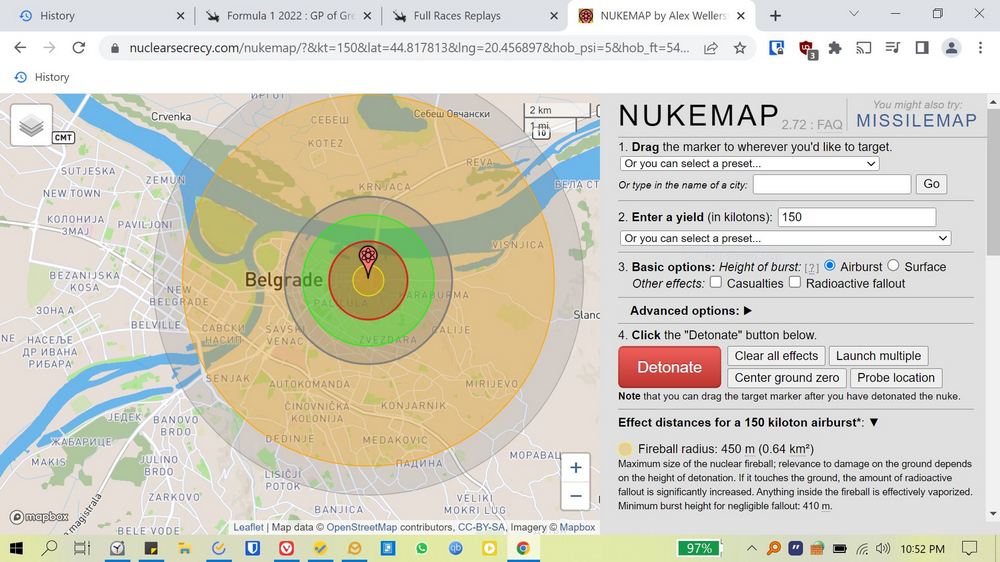The width and height of the screenshot is (1000, 562).
Task: Click the yield kilotons input field
Action: pos(856,217)
